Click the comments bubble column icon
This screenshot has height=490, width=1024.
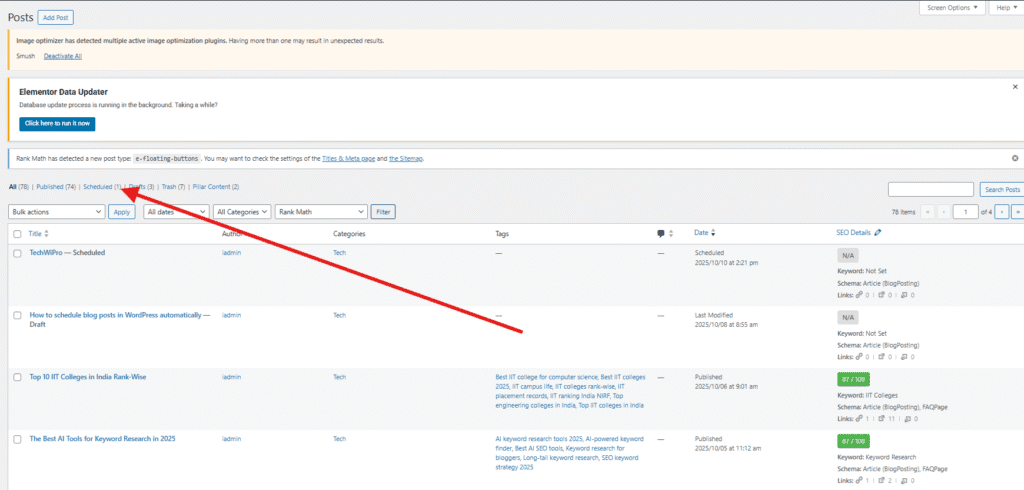pos(661,233)
